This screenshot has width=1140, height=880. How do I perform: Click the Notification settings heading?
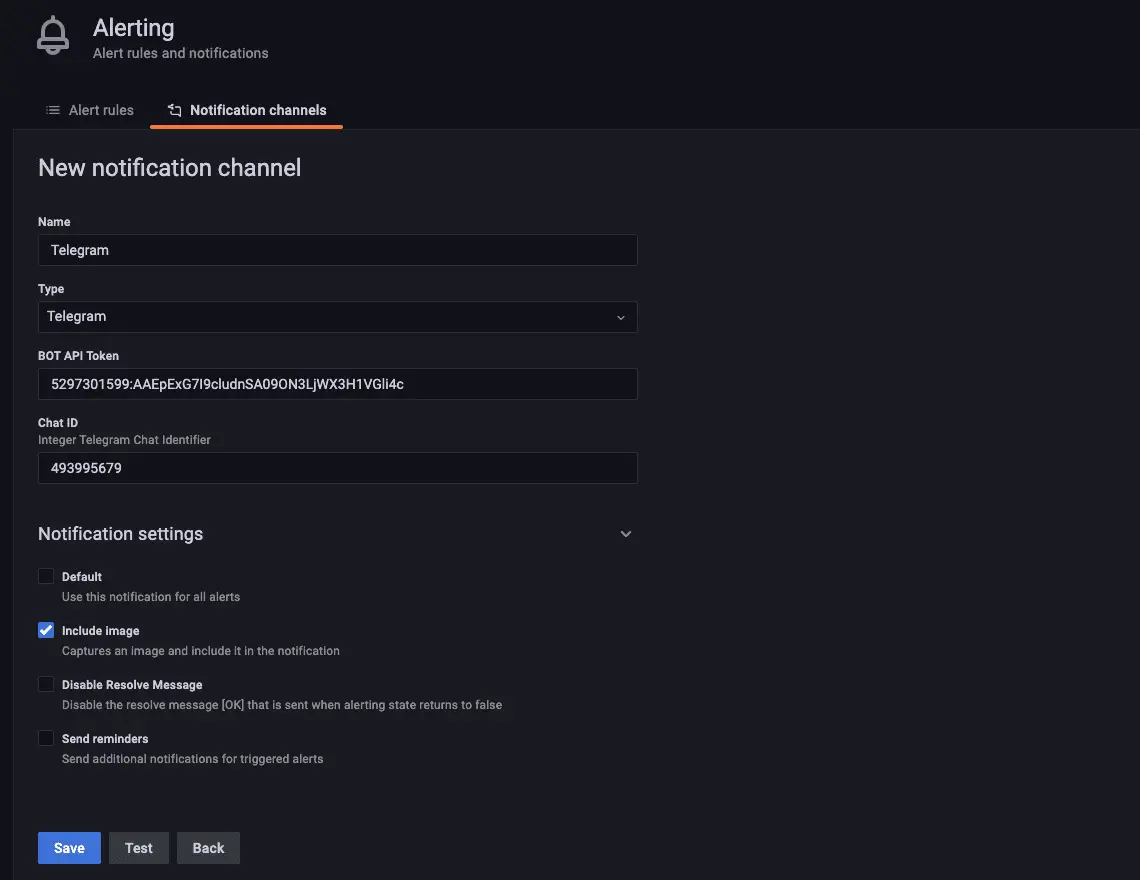pos(120,534)
